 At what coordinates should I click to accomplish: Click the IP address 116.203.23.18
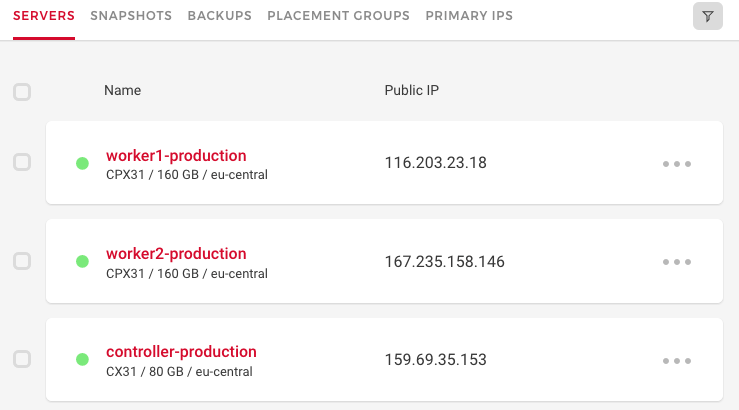435,163
